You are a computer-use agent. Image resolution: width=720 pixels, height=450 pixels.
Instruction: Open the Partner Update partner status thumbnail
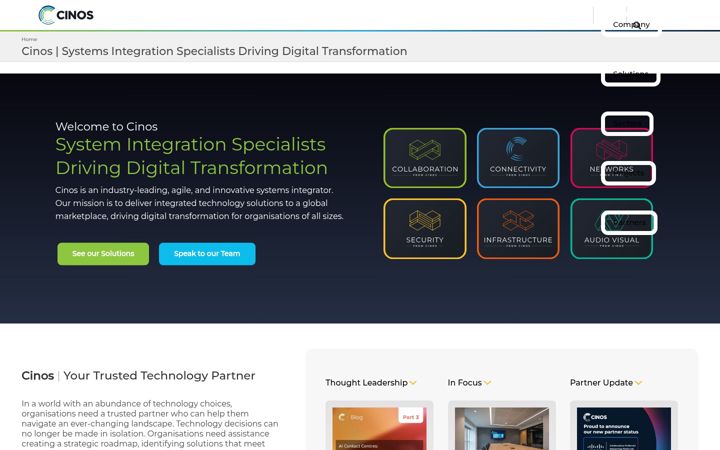[x=624, y=428]
